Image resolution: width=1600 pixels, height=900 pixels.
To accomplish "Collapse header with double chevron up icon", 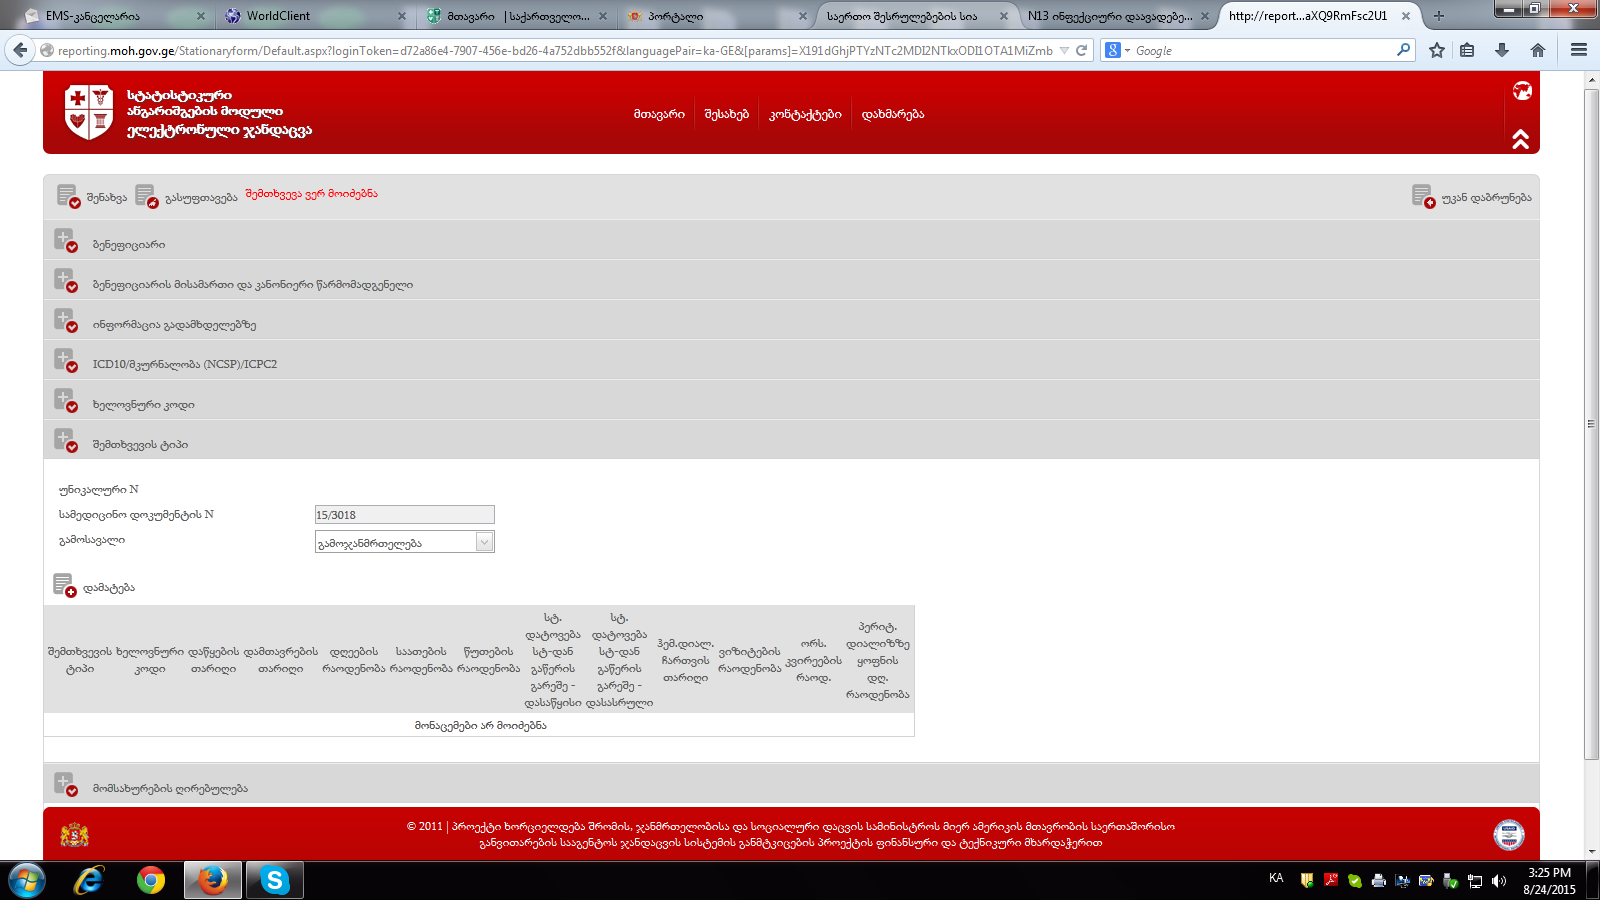I will tap(1520, 140).
